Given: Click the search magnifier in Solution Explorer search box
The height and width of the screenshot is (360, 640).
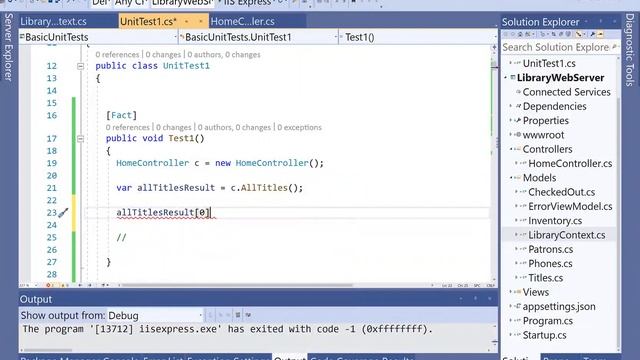Looking at the screenshot, I should coord(615,47).
